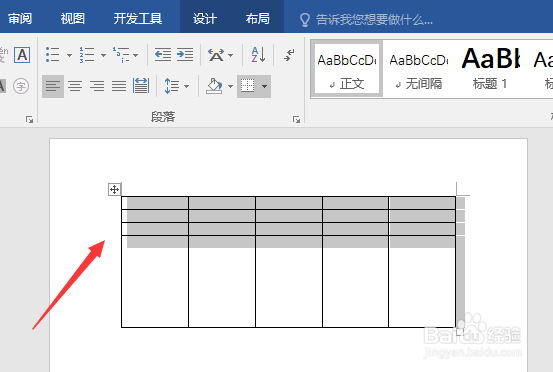Center the text alignment

[x=75, y=86]
